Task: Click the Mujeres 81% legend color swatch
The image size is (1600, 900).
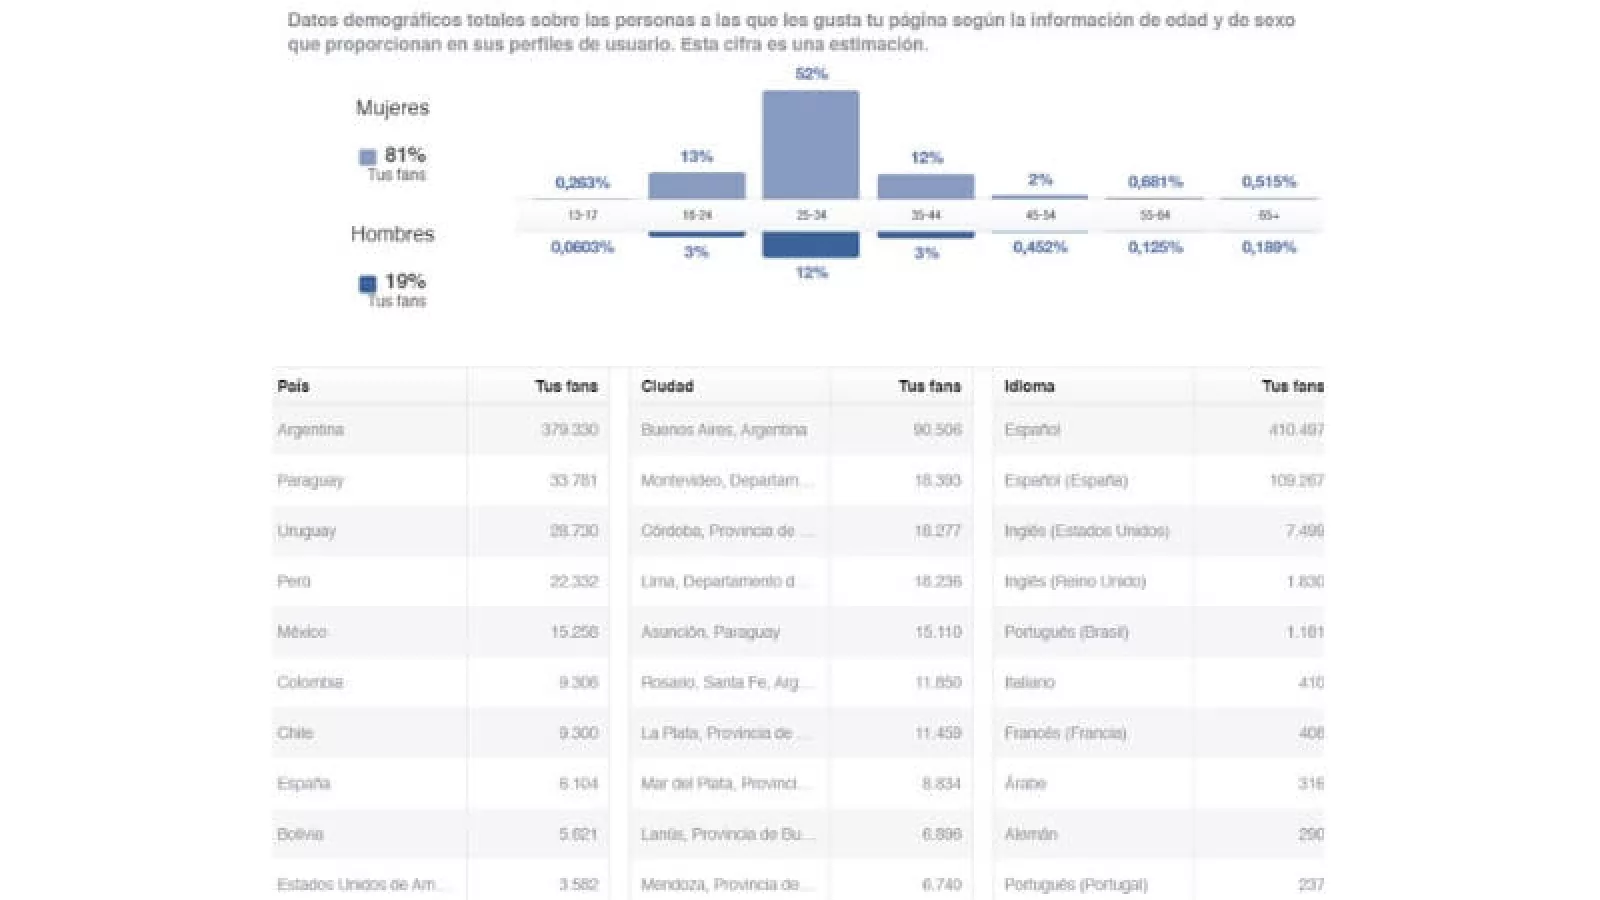Action: (x=367, y=157)
